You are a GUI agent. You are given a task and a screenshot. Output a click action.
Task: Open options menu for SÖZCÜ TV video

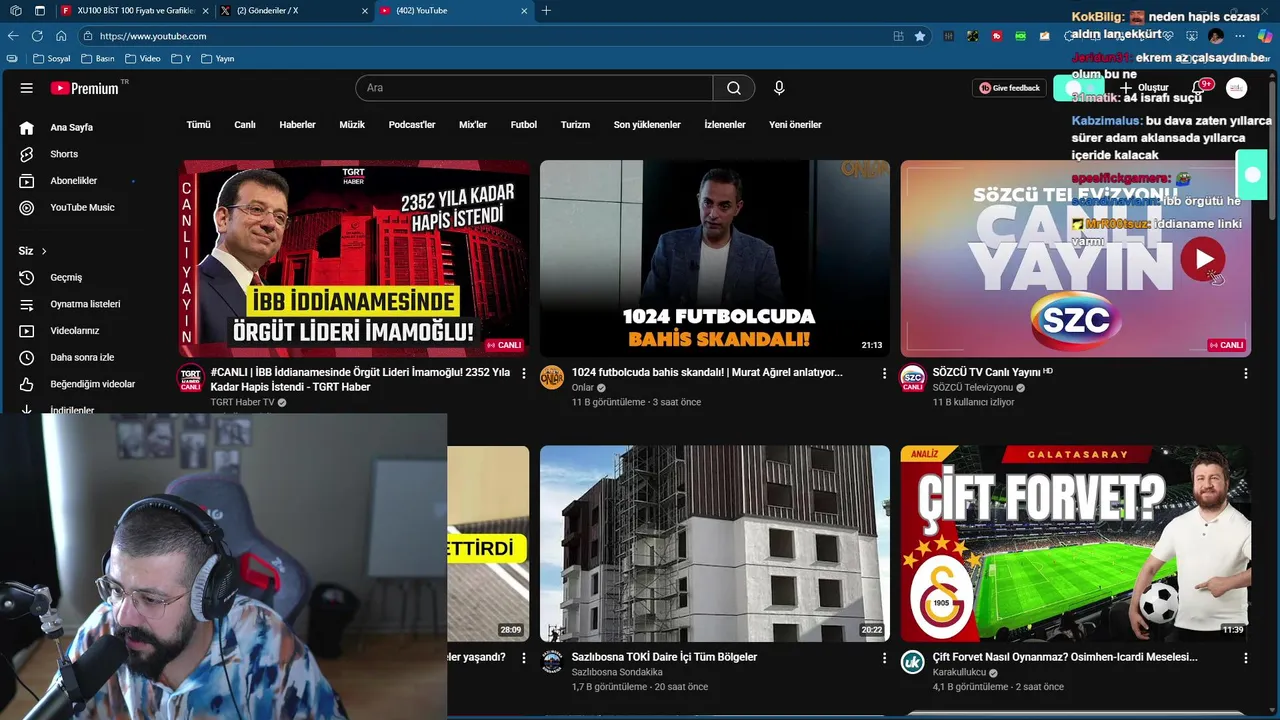tap(1245, 373)
